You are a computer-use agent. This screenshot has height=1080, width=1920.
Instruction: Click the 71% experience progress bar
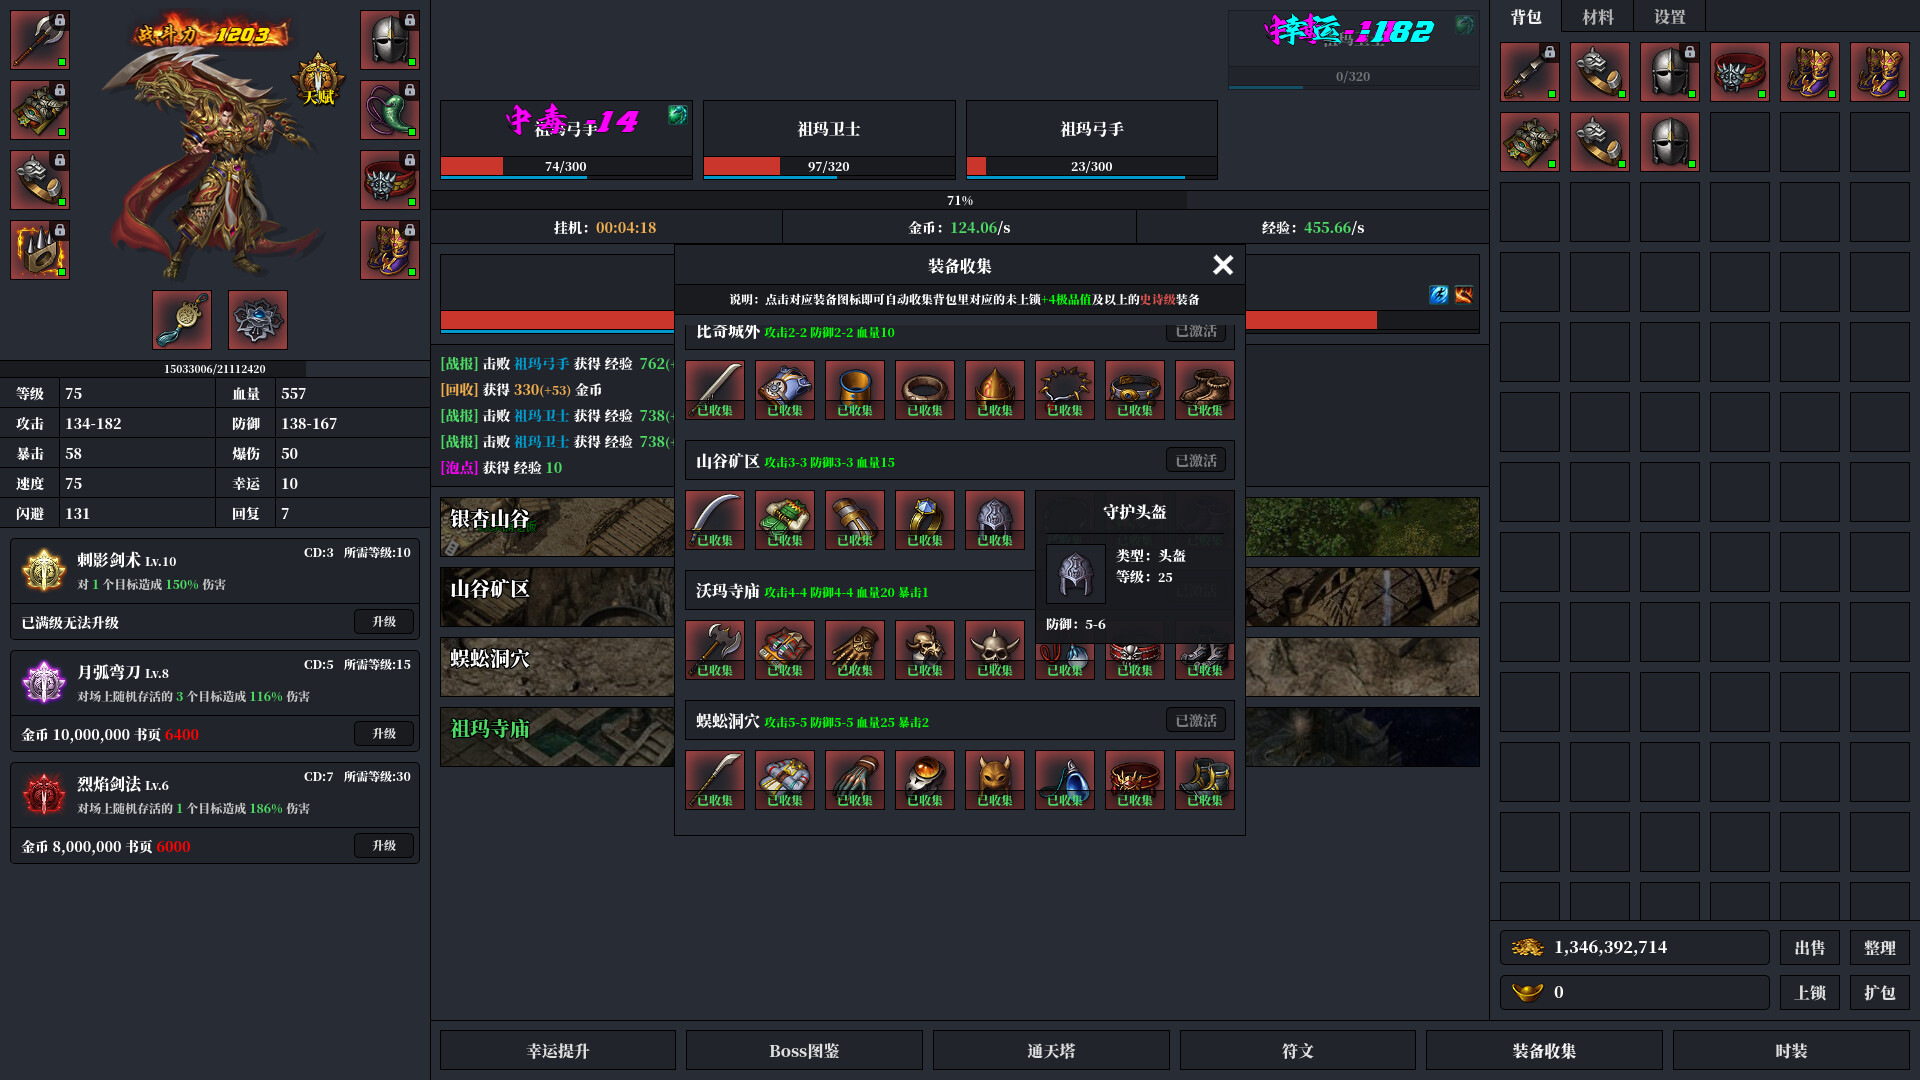[x=959, y=200]
